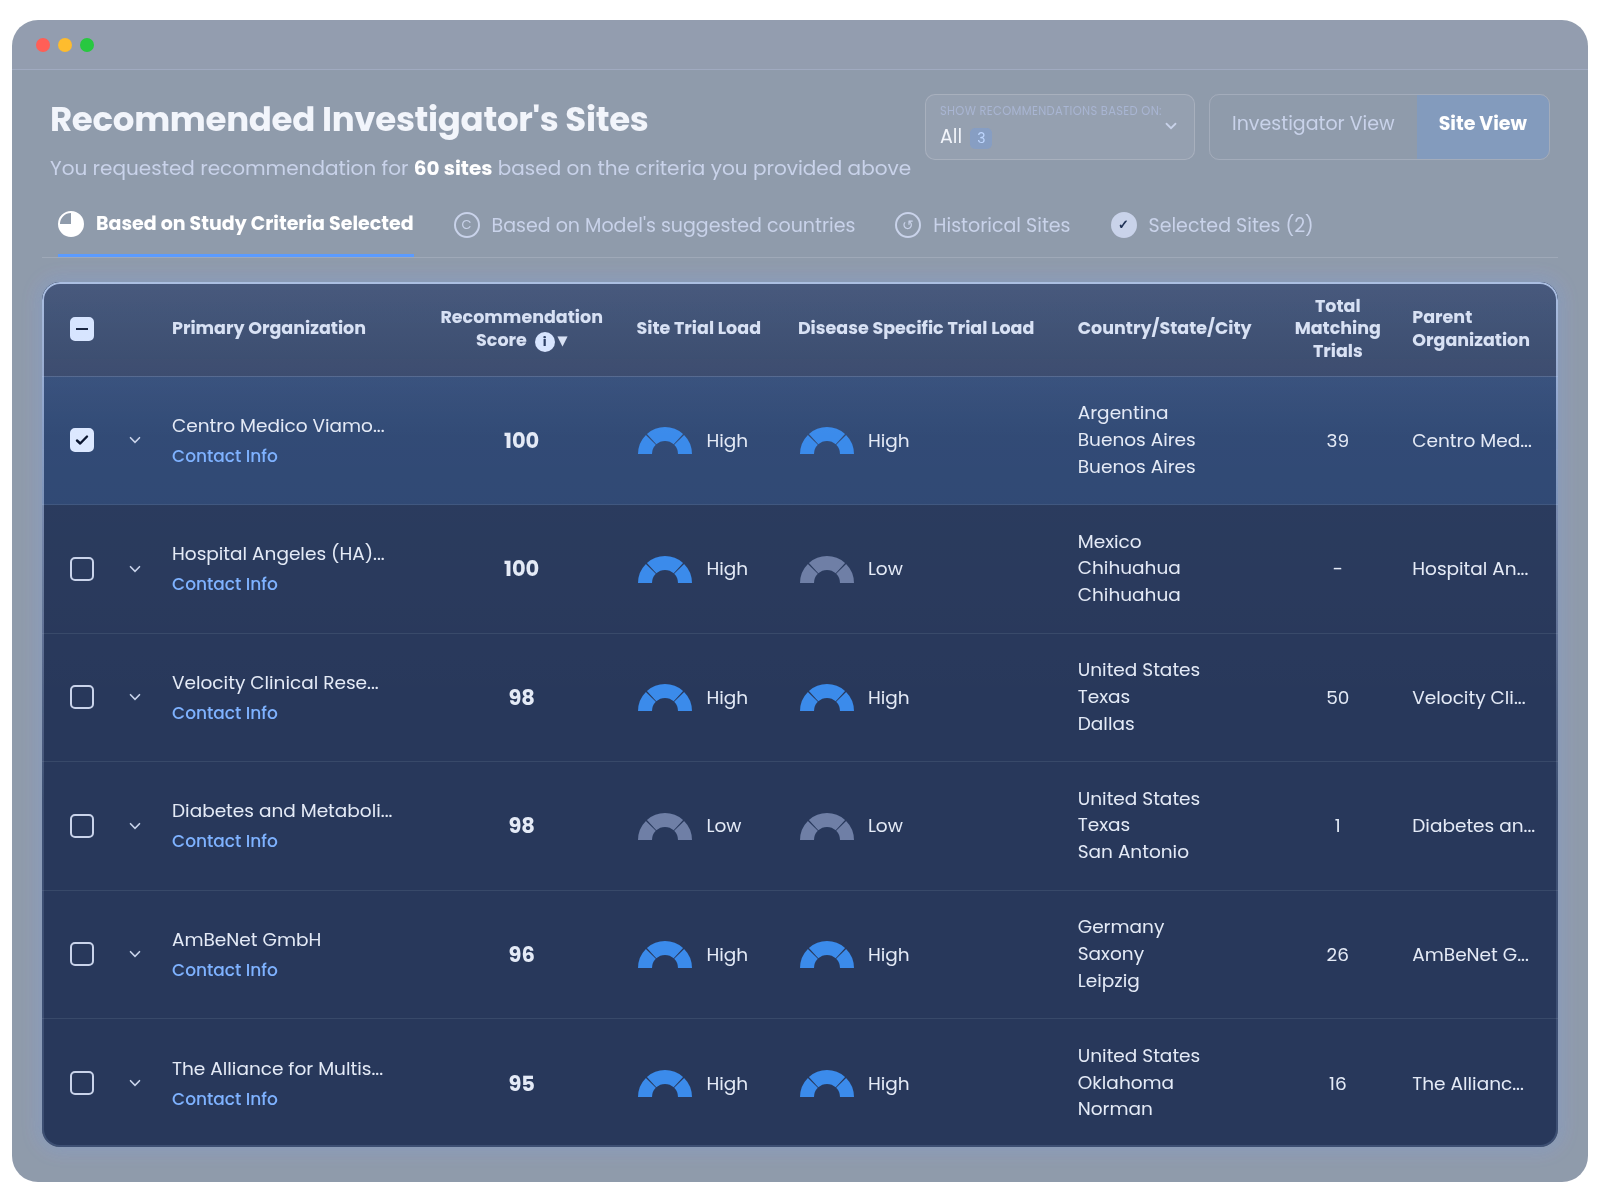Click the Model's suggested countries tab icon

(466, 225)
